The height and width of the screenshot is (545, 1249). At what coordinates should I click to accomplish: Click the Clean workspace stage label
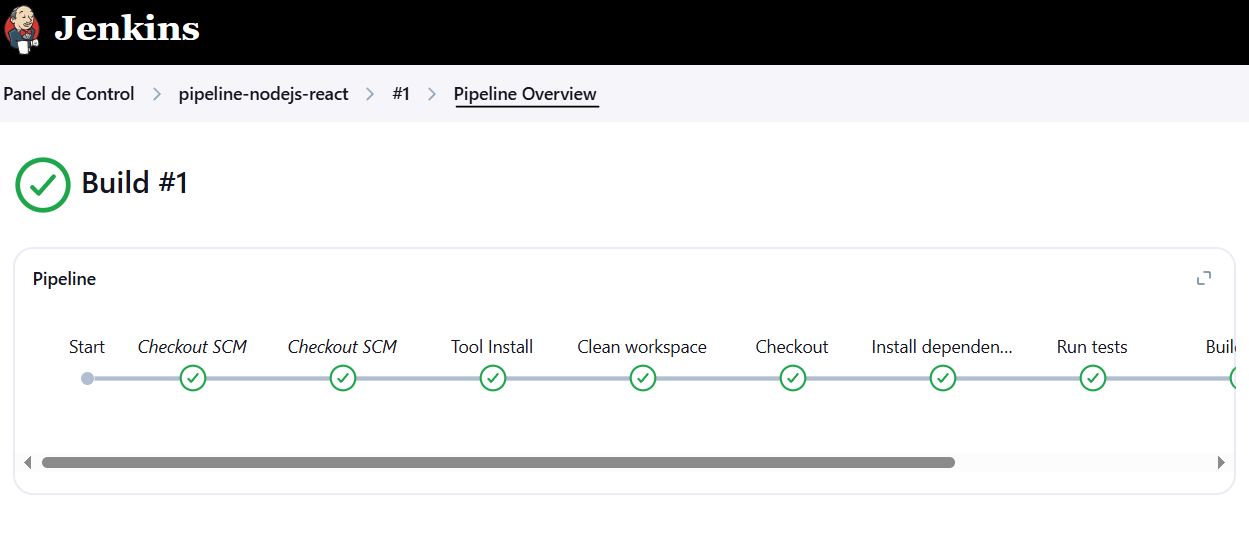click(642, 347)
